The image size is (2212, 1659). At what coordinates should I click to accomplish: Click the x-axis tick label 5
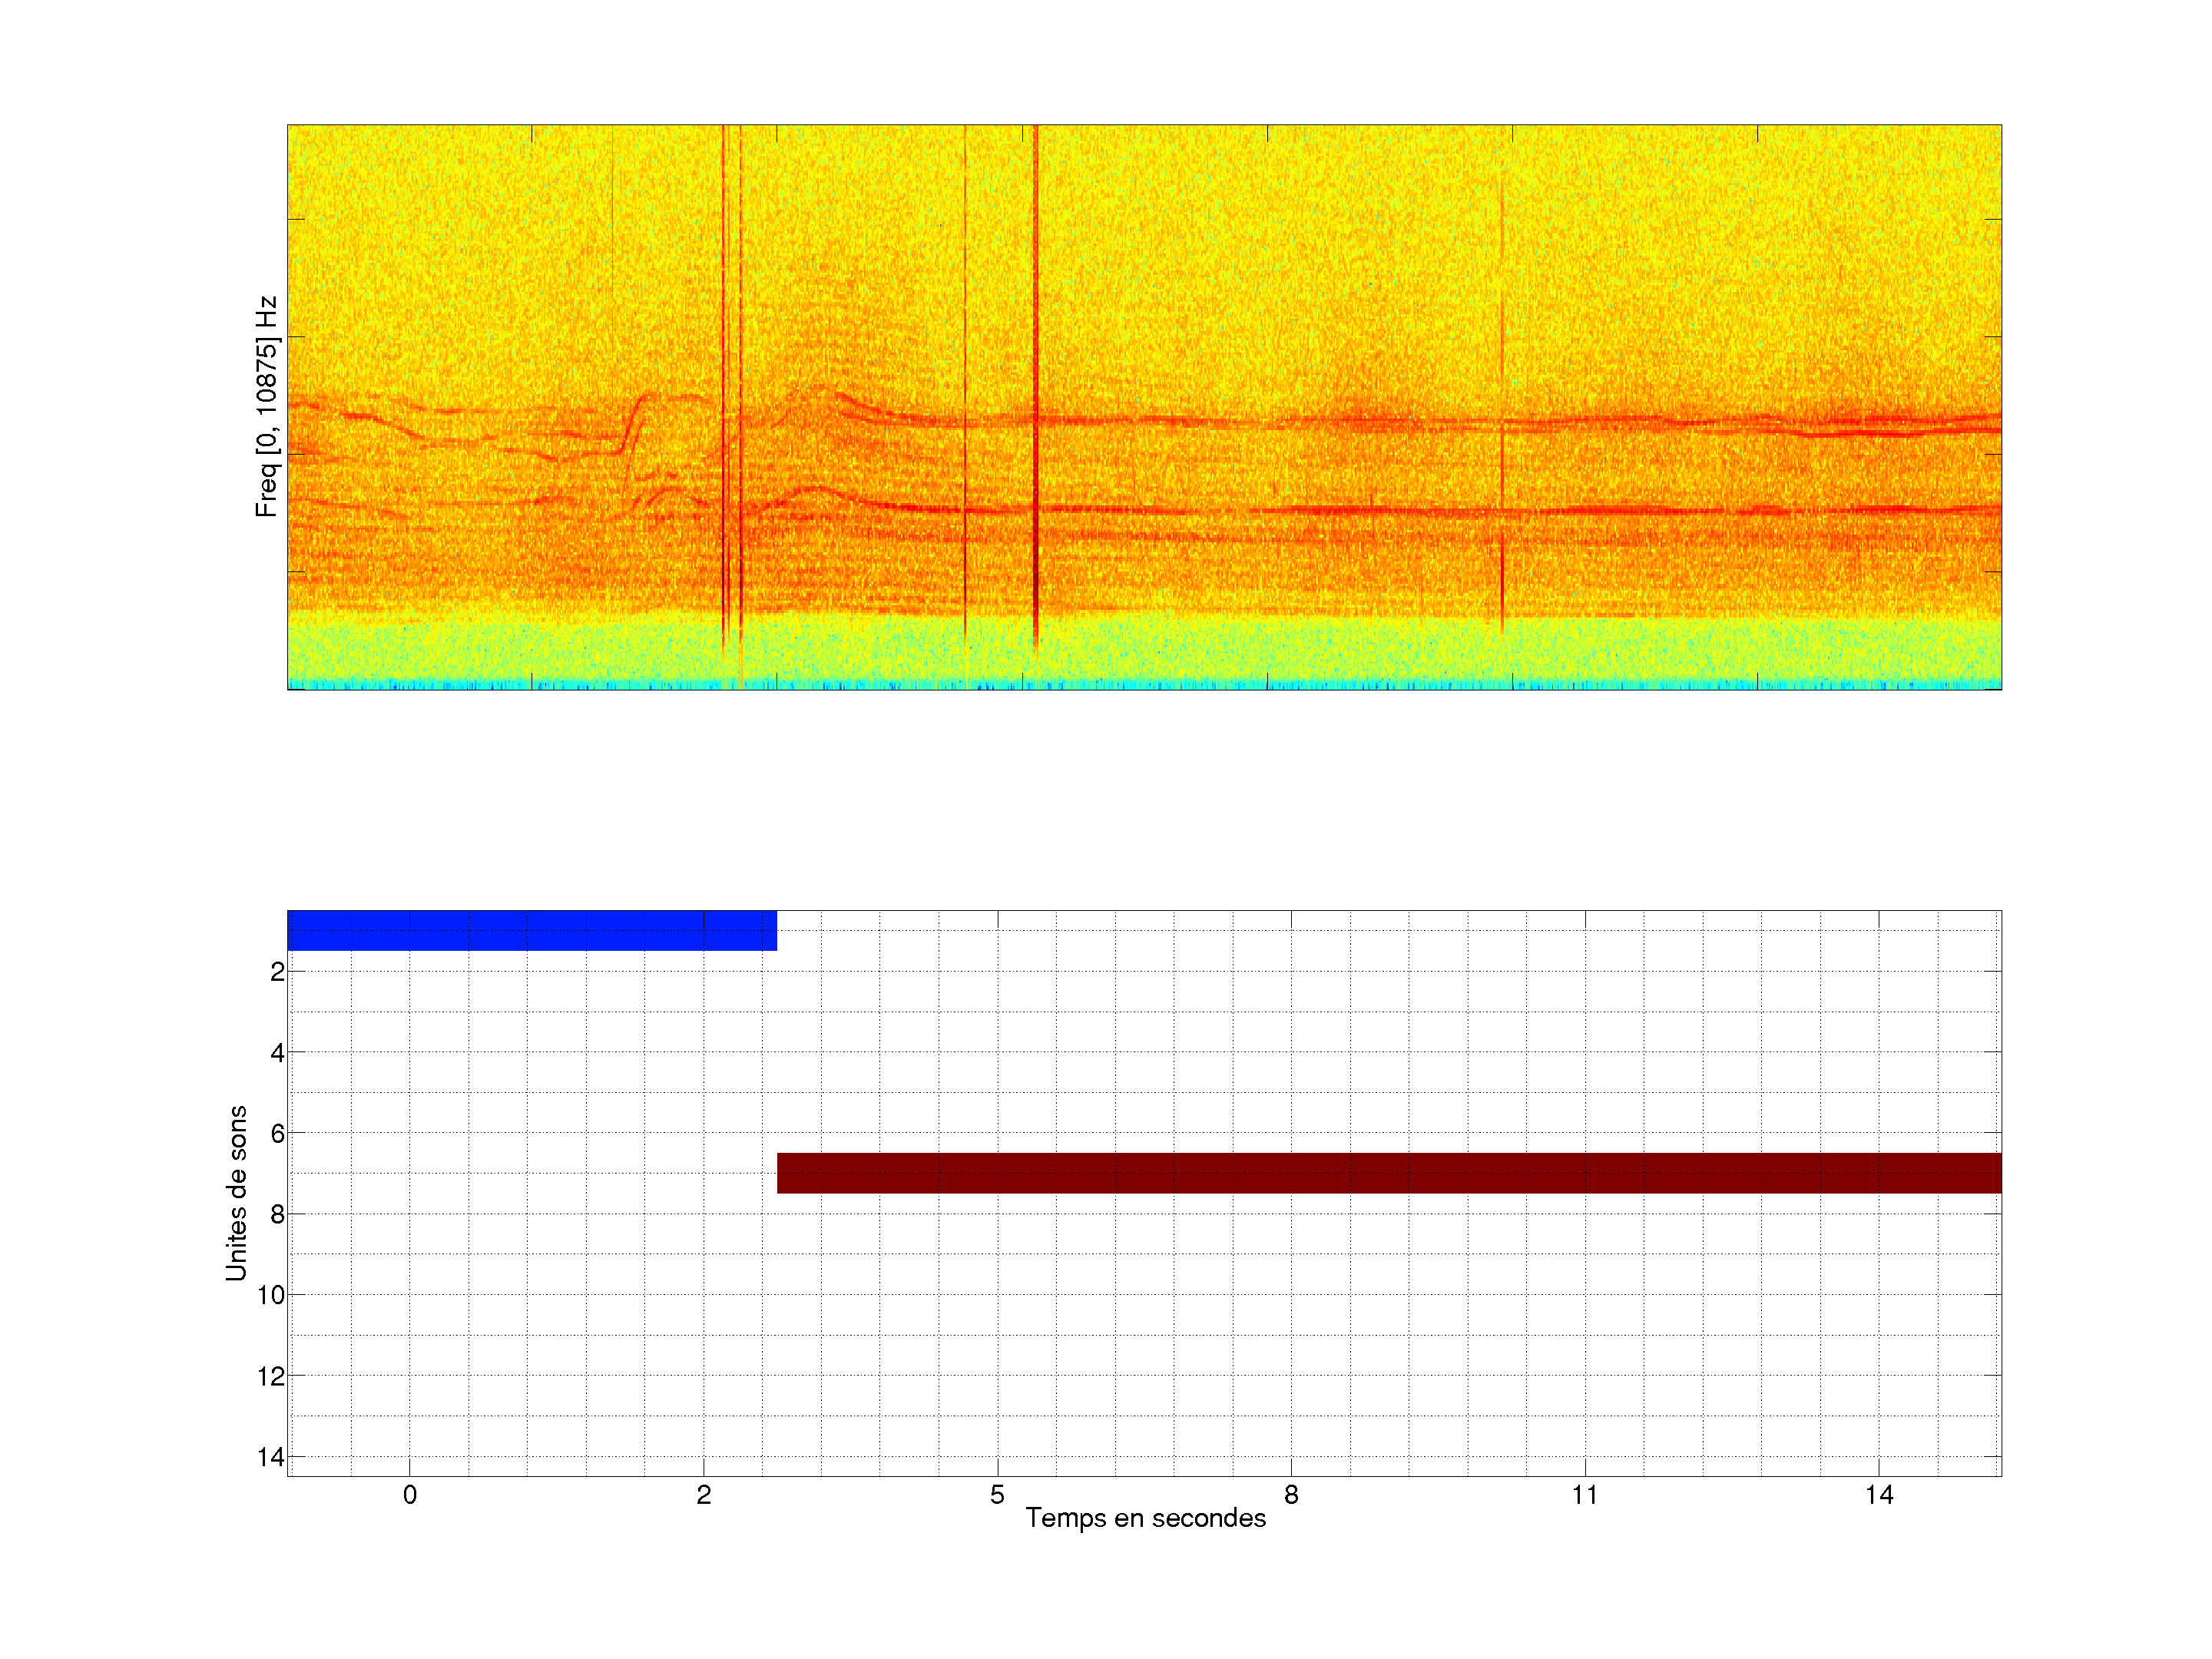click(997, 1495)
